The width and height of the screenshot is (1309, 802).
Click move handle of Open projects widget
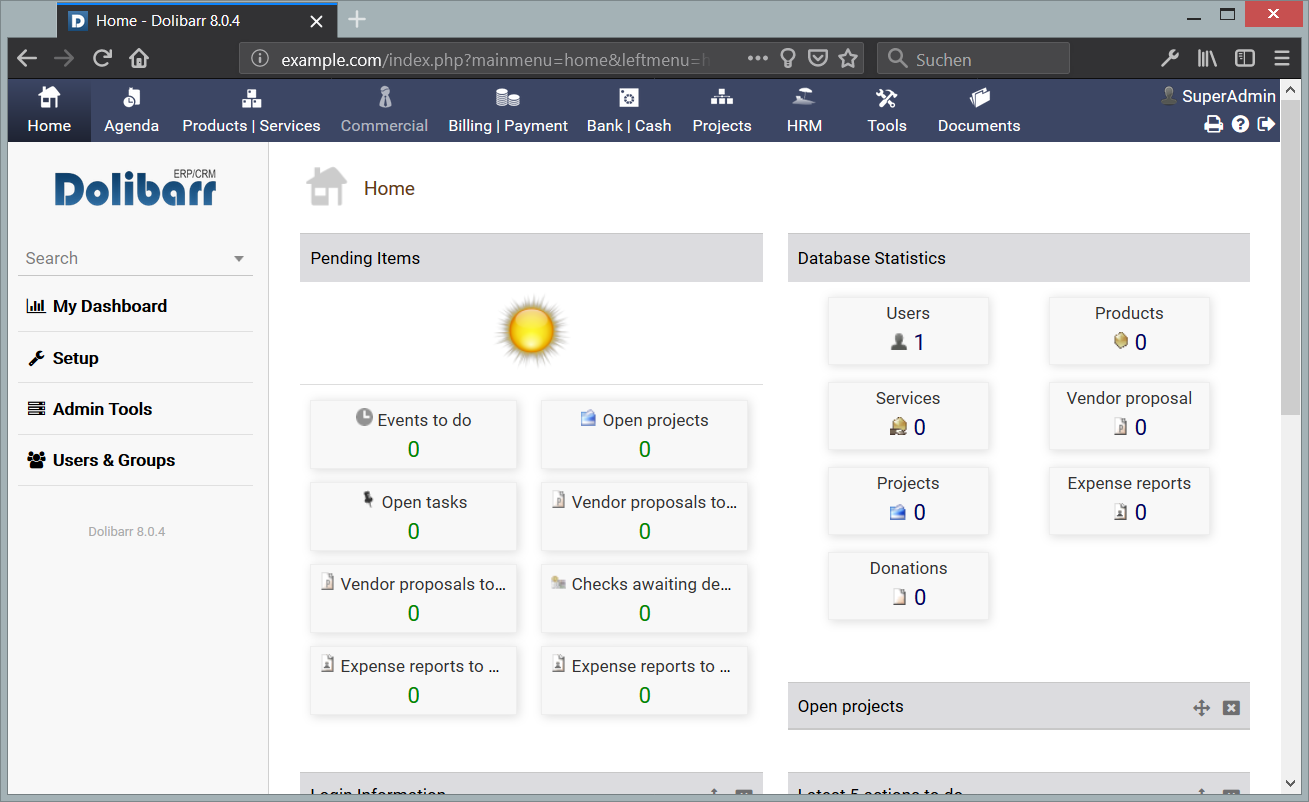pos(1202,708)
